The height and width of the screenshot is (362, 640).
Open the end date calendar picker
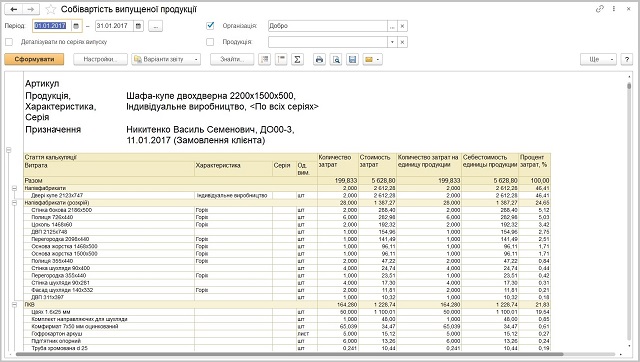(x=138, y=26)
